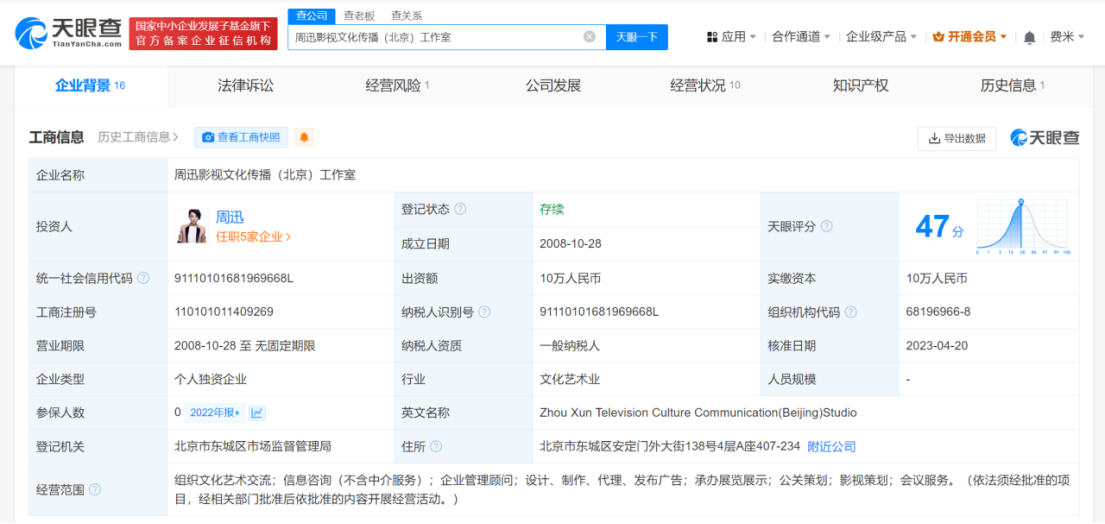Expand the 企业级产品 menu
1105x524 pixels.
(x=882, y=37)
